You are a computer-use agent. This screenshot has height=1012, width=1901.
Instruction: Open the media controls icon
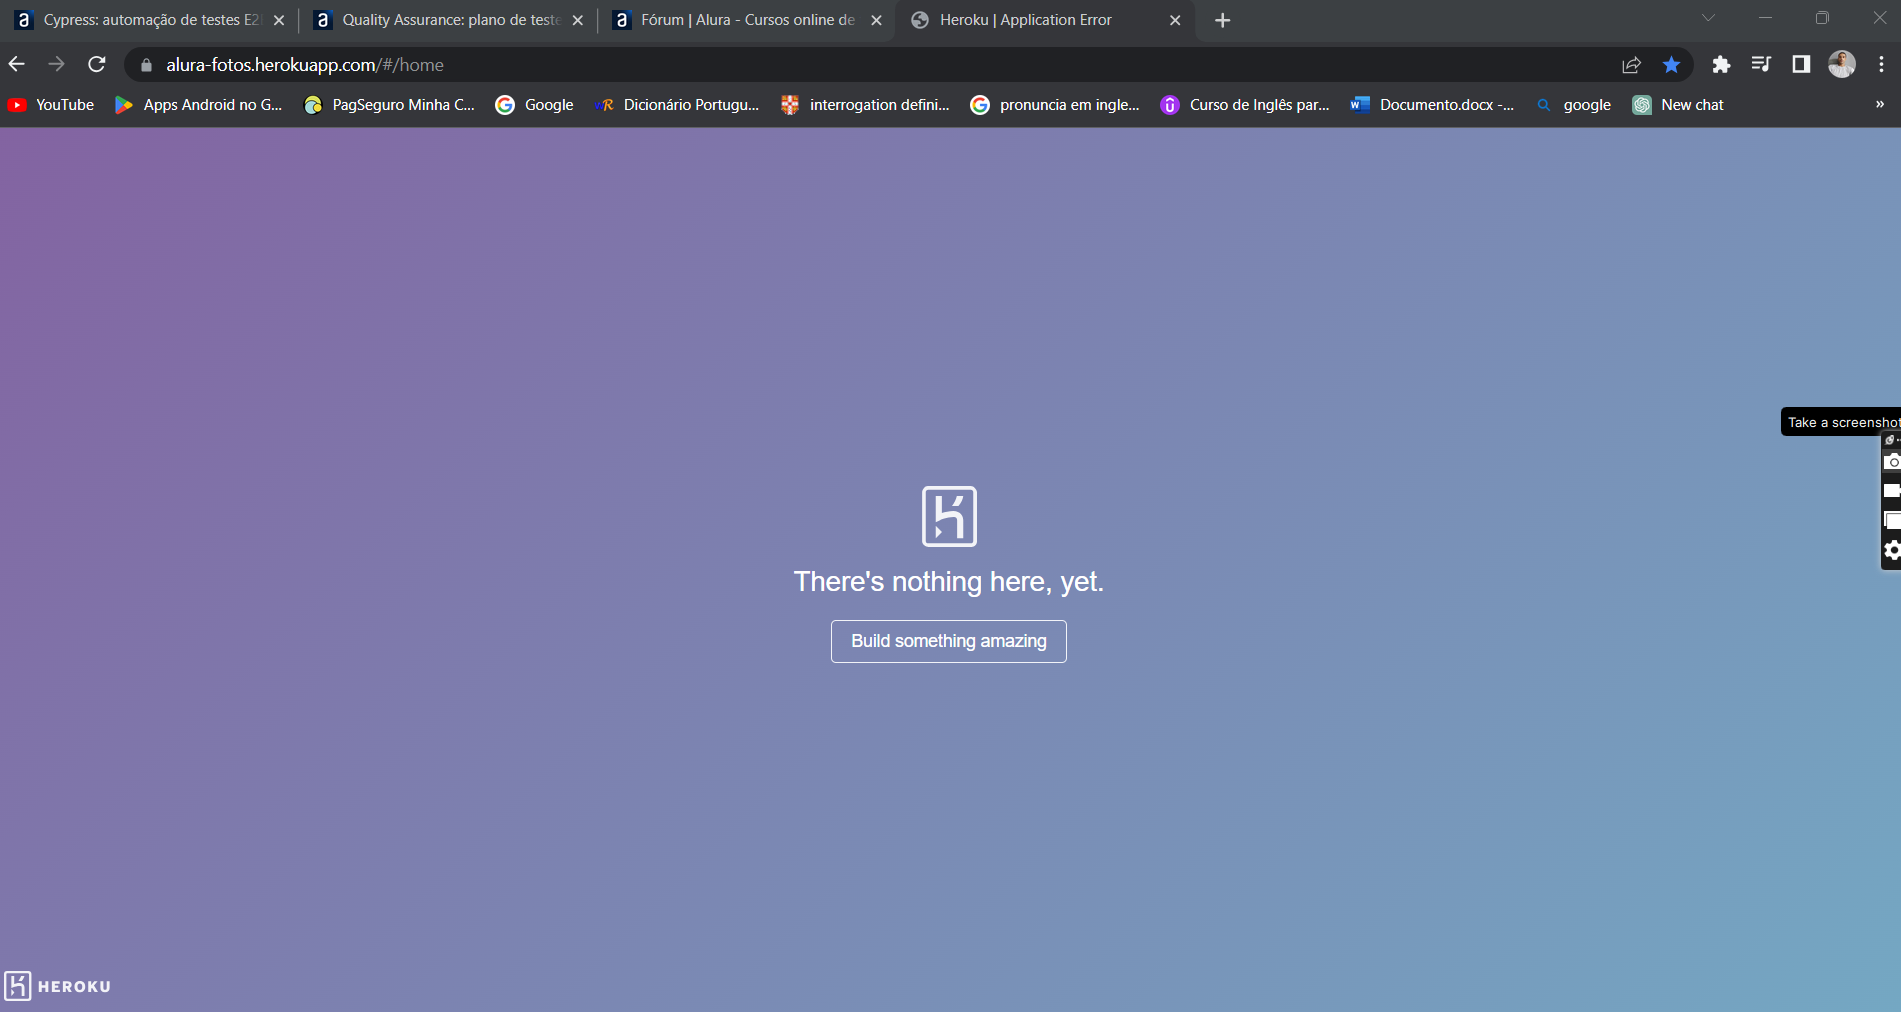(1761, 65)
